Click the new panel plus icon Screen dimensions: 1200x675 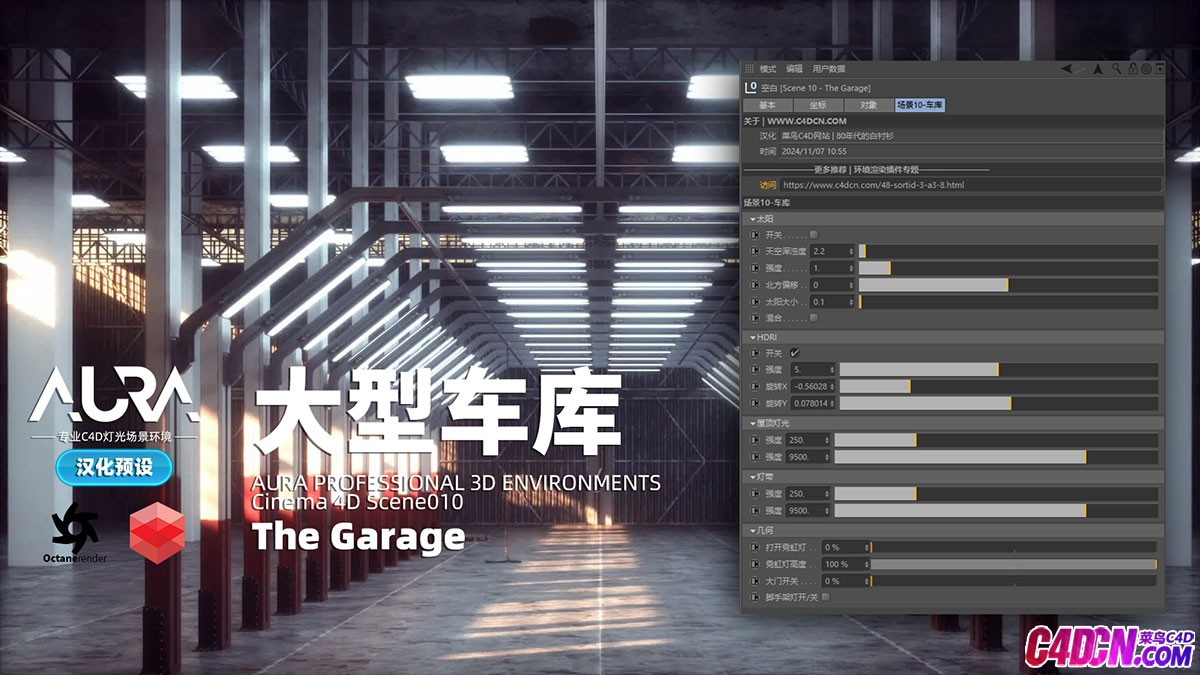[x=1160, y=69]
